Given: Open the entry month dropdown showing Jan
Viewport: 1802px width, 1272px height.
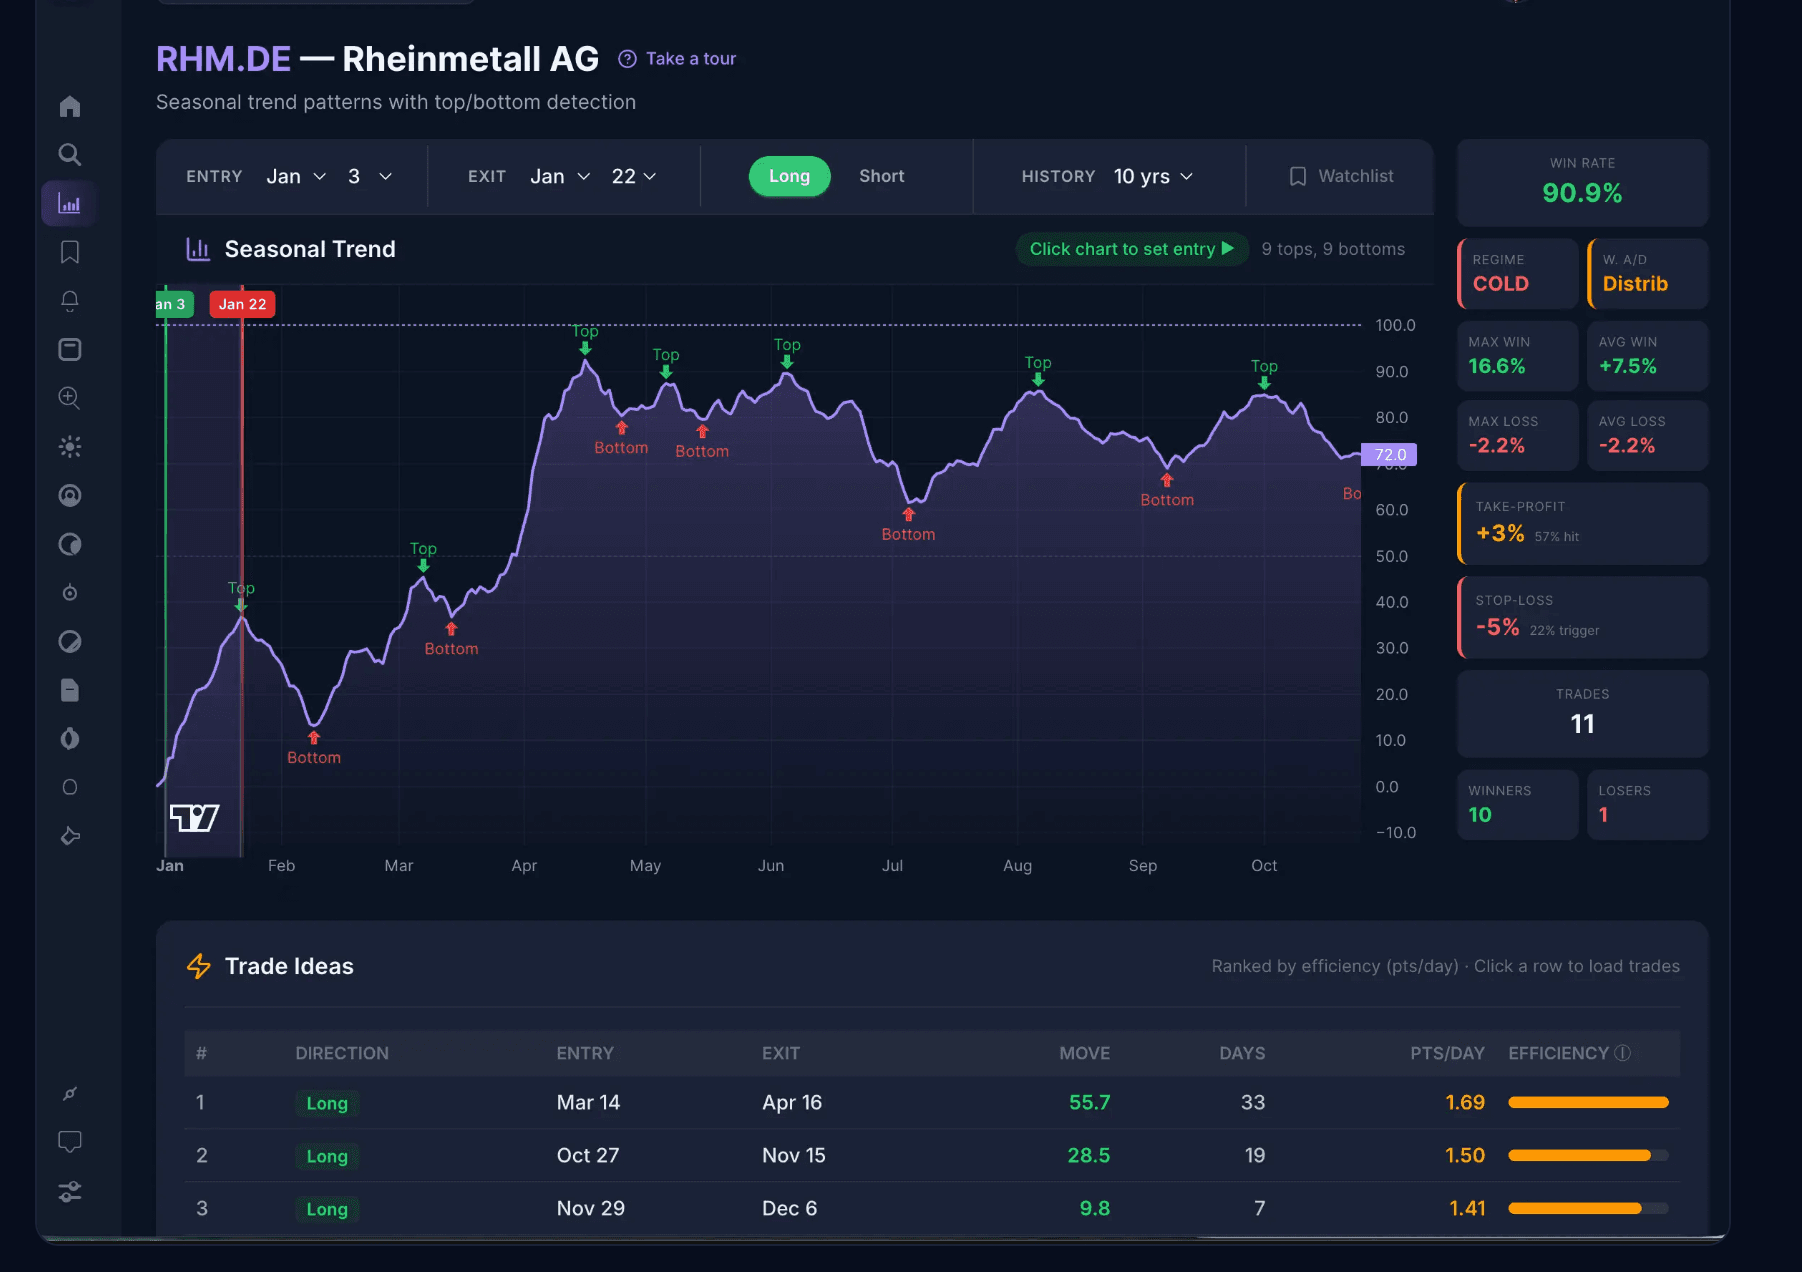Looking at the screenshot, I should (x=295, y=176).
